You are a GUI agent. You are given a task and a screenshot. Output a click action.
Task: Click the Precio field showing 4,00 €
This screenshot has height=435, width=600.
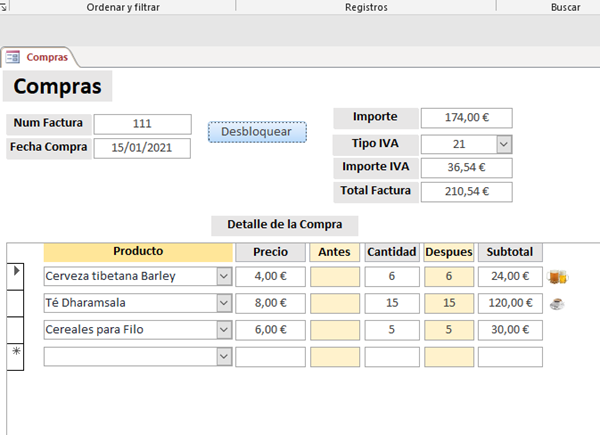pyautogui.click(x=270, y=276)
